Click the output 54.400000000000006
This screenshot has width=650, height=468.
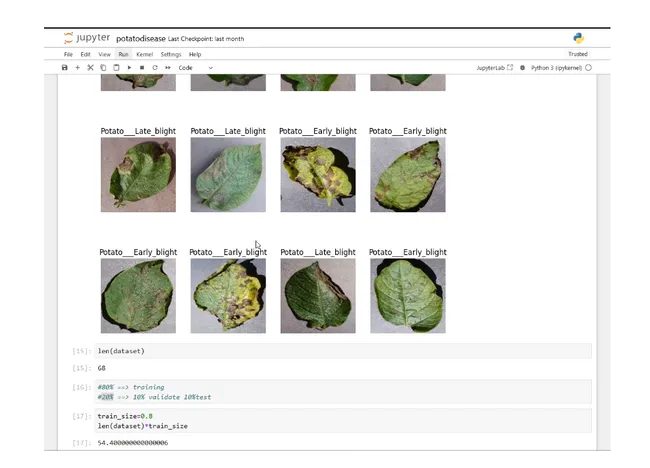click(133, 443)
